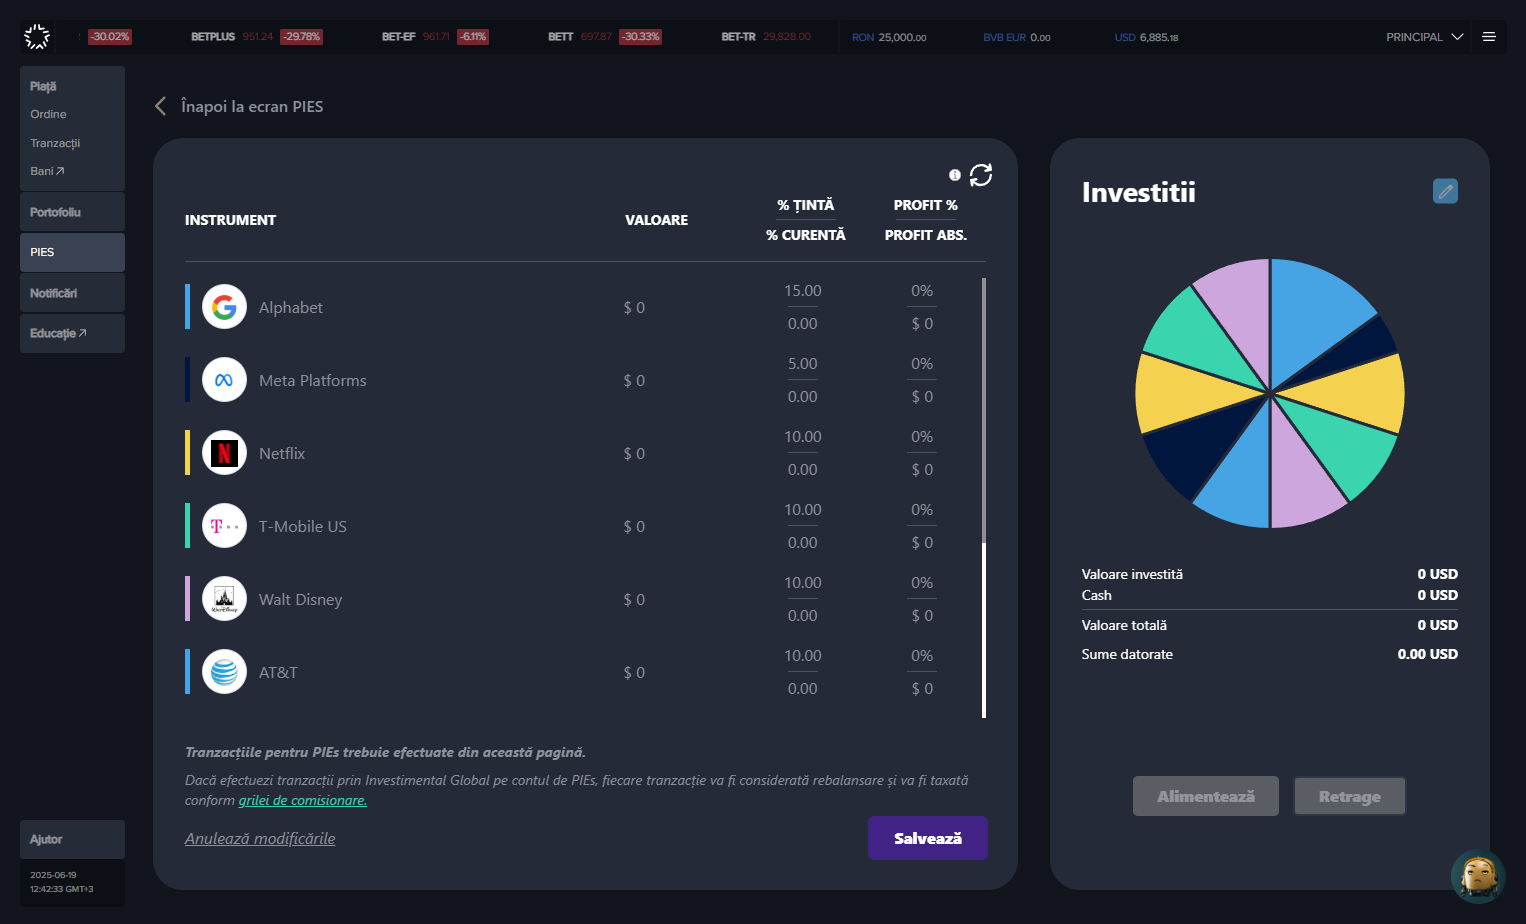Viewport: 1526px width, 924px height.
Task: Click the BET-TR index ticker
Action: coord(766,37)
